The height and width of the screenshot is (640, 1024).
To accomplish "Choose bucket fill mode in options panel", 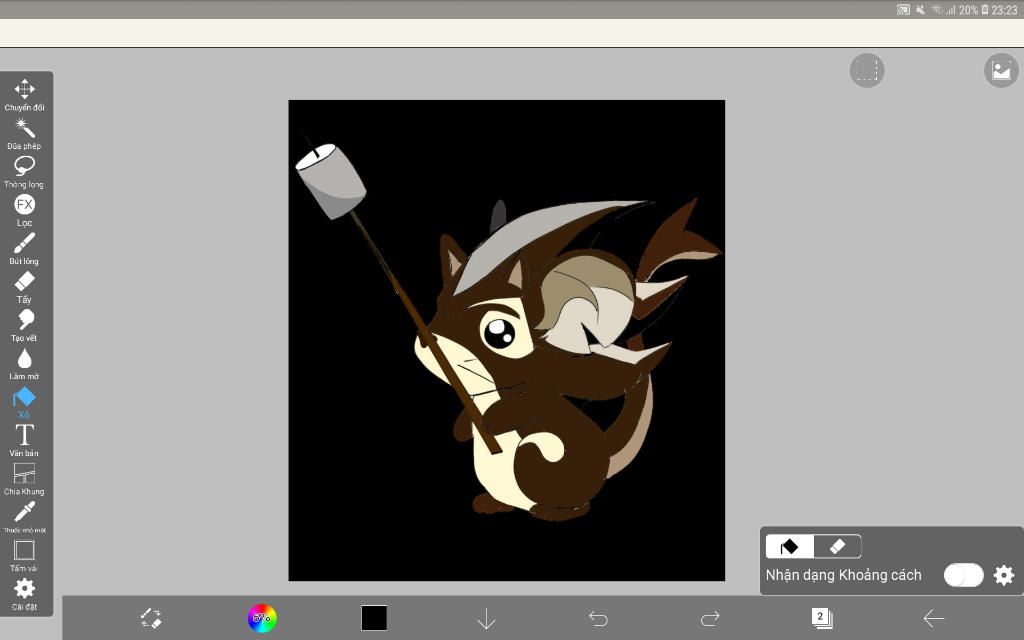I will point(790,546).
